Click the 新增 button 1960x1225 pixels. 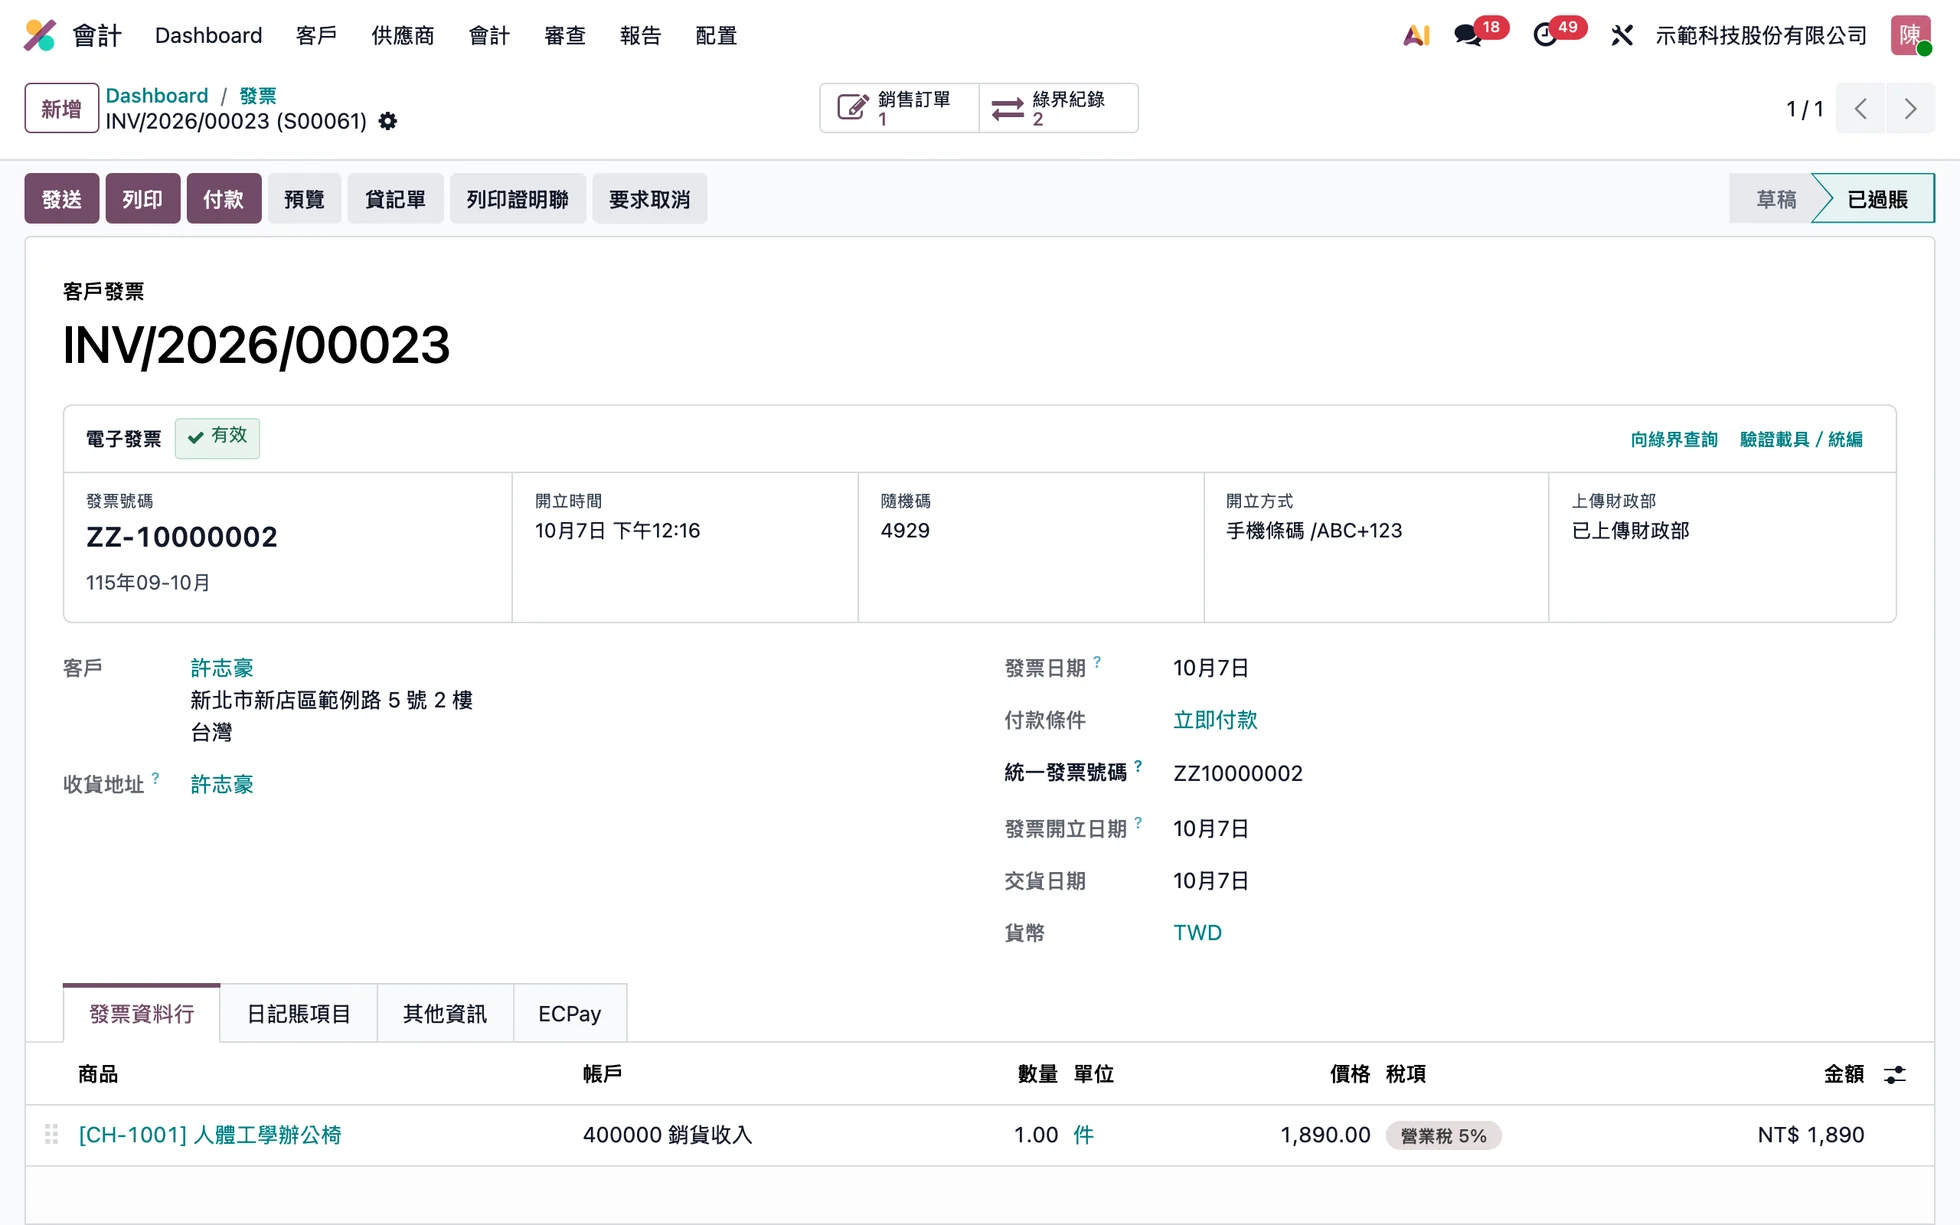pos(62,108)
